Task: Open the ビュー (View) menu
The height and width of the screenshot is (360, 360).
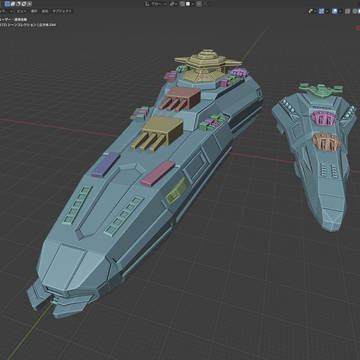Action: click(21, 11)
